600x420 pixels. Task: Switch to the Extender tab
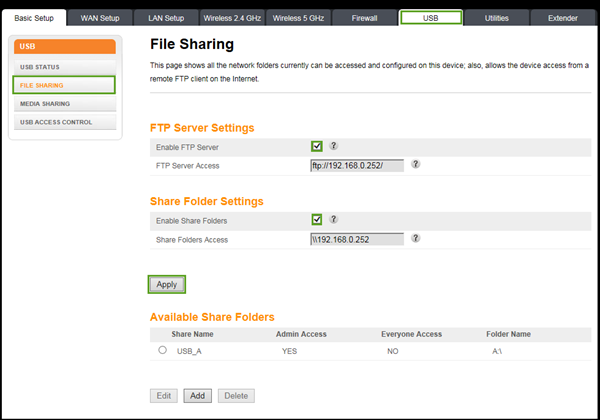click(561, 18)
